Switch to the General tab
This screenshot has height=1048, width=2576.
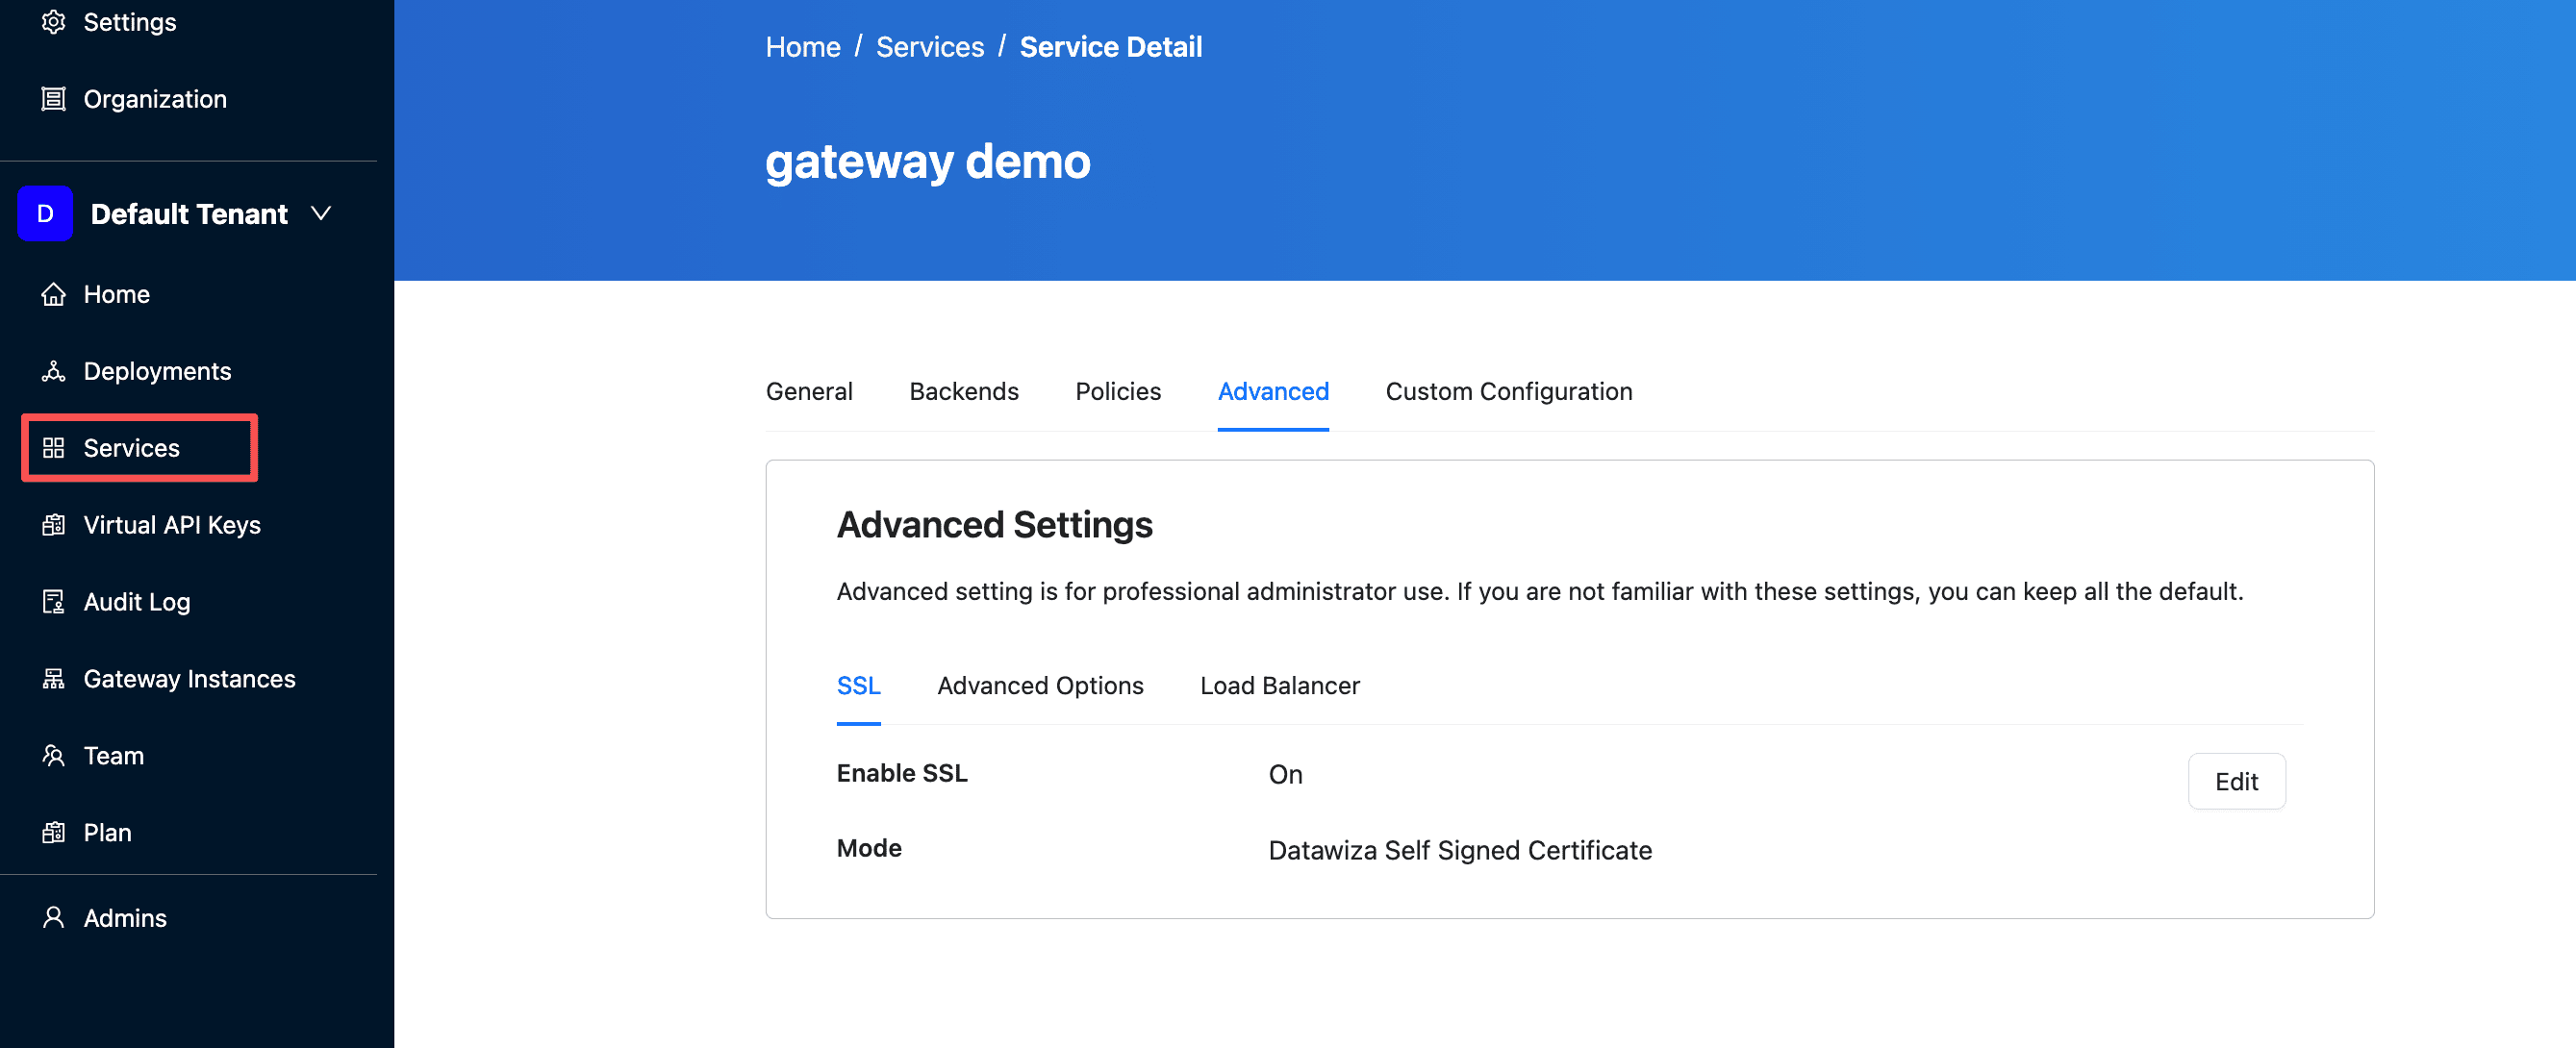click(x=809, y=392)
